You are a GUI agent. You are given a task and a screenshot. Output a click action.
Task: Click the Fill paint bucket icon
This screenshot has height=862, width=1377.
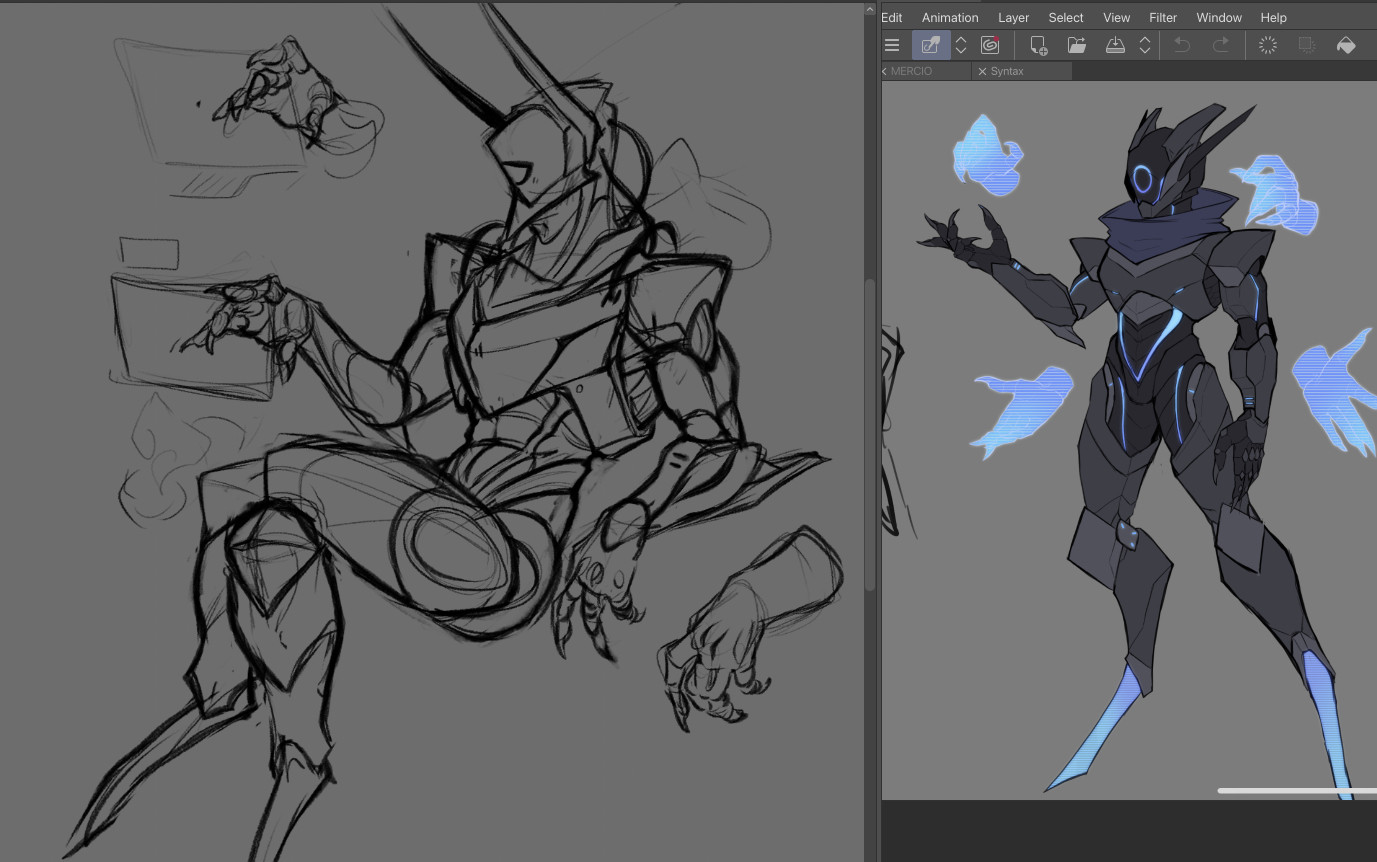click(x=1346, y=45)
